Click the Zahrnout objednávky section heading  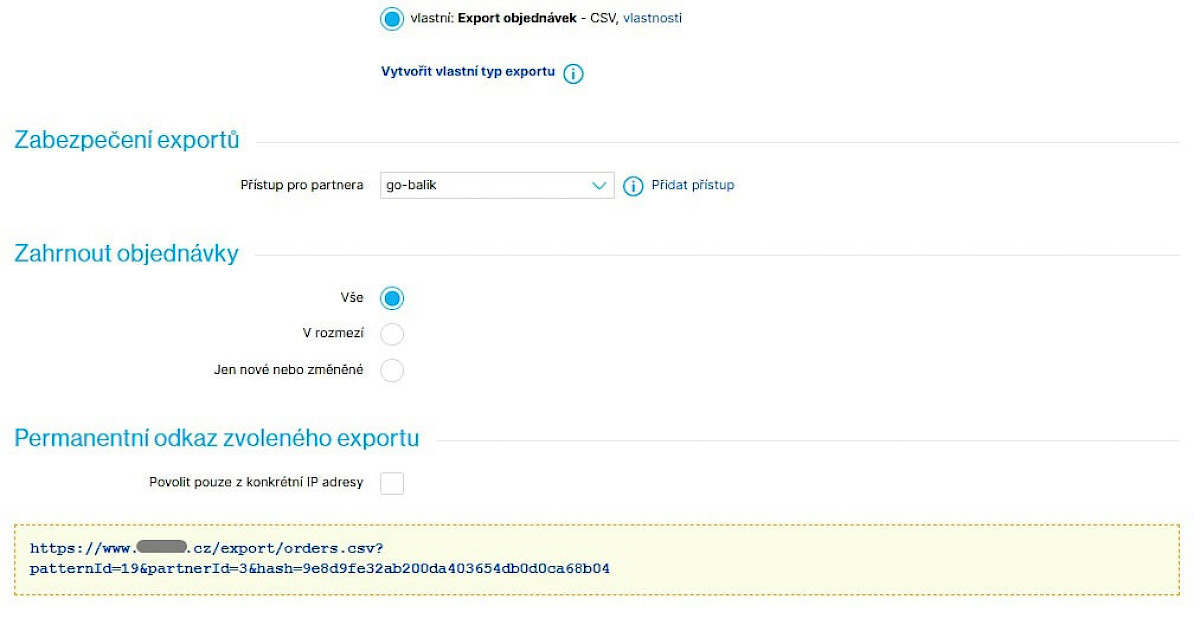(127, 254)
